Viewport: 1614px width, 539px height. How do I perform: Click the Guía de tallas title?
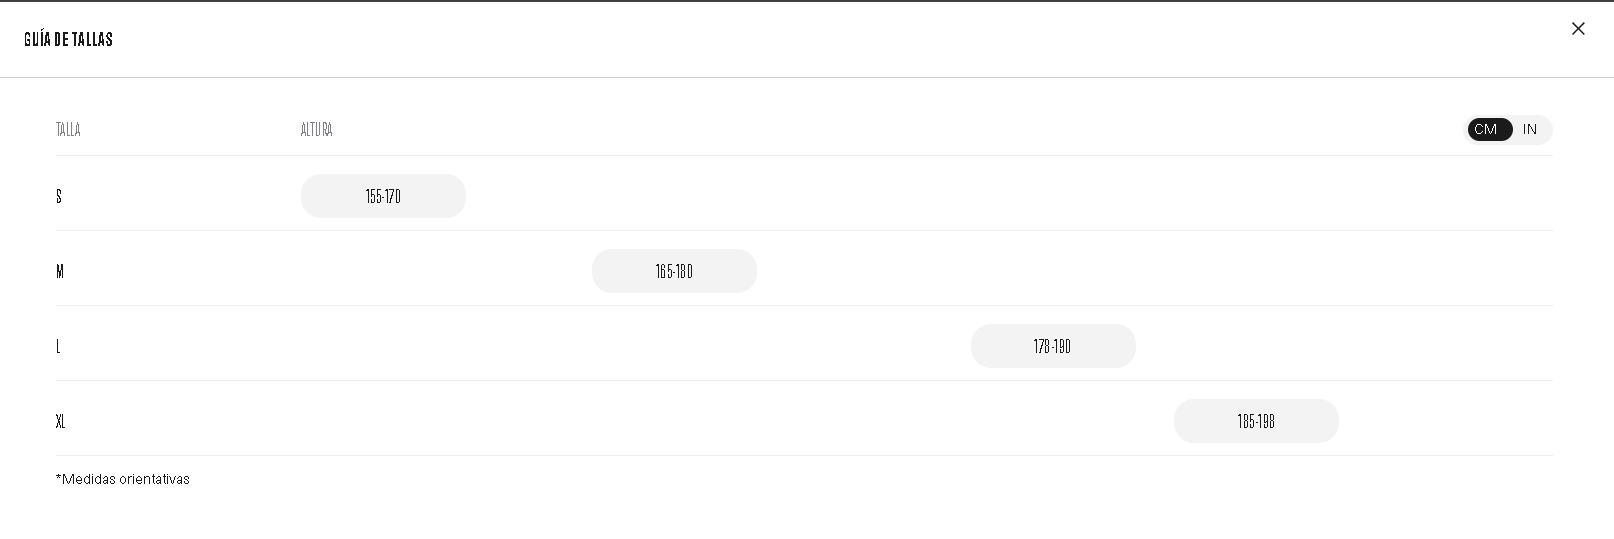click(68, 39)
